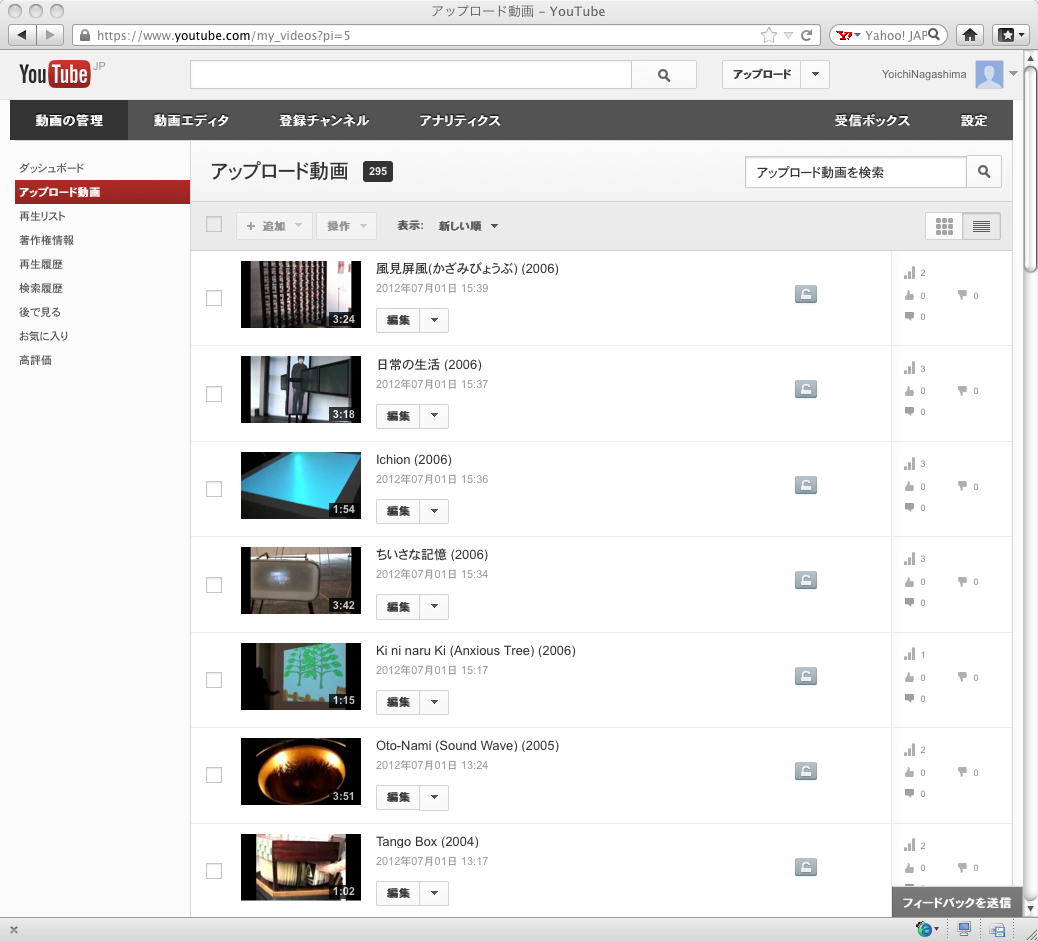1038x941 pixels.
Task: Click the privacy lock icon for ちいさな記憶
Action: (806, 580)
